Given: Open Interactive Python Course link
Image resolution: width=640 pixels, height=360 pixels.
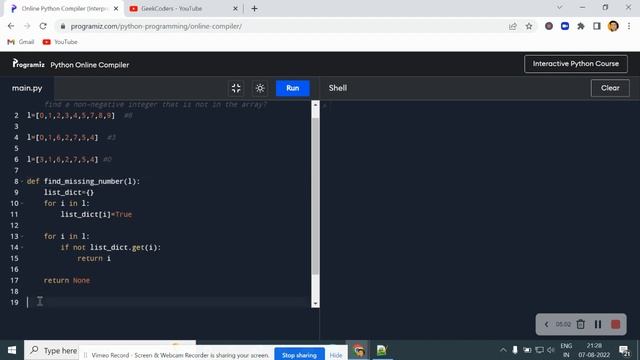Looking at the screenshot, I should tap(576, 64).
